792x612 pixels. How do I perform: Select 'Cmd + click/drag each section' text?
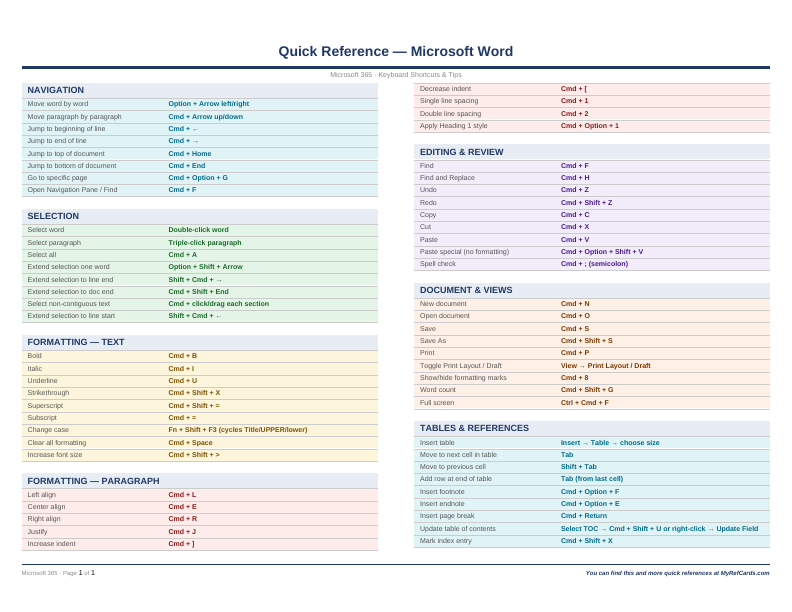(x=219, y=303)
